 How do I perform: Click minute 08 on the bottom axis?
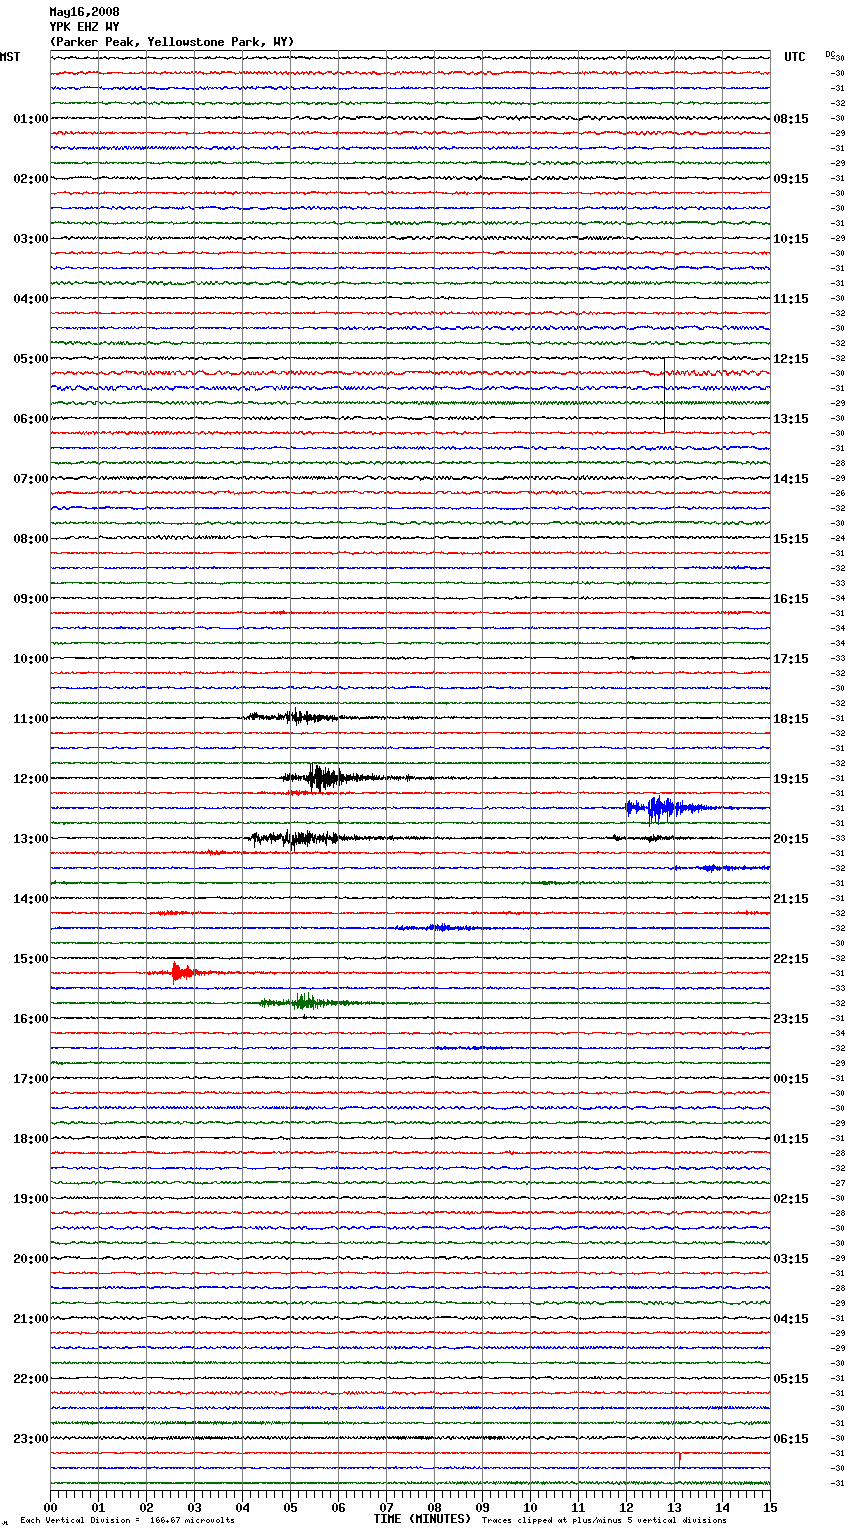(434, 1507)
